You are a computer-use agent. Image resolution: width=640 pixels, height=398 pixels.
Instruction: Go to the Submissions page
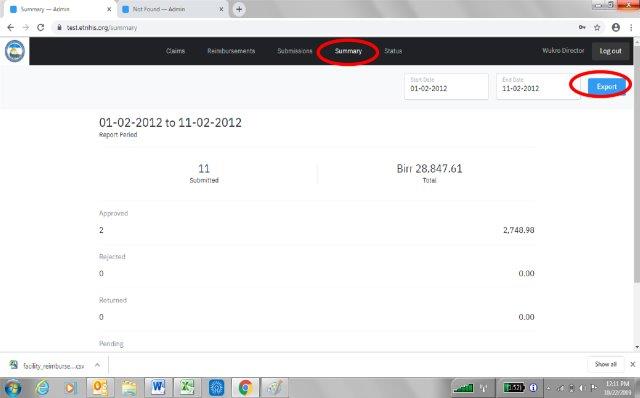pos(295,51)
